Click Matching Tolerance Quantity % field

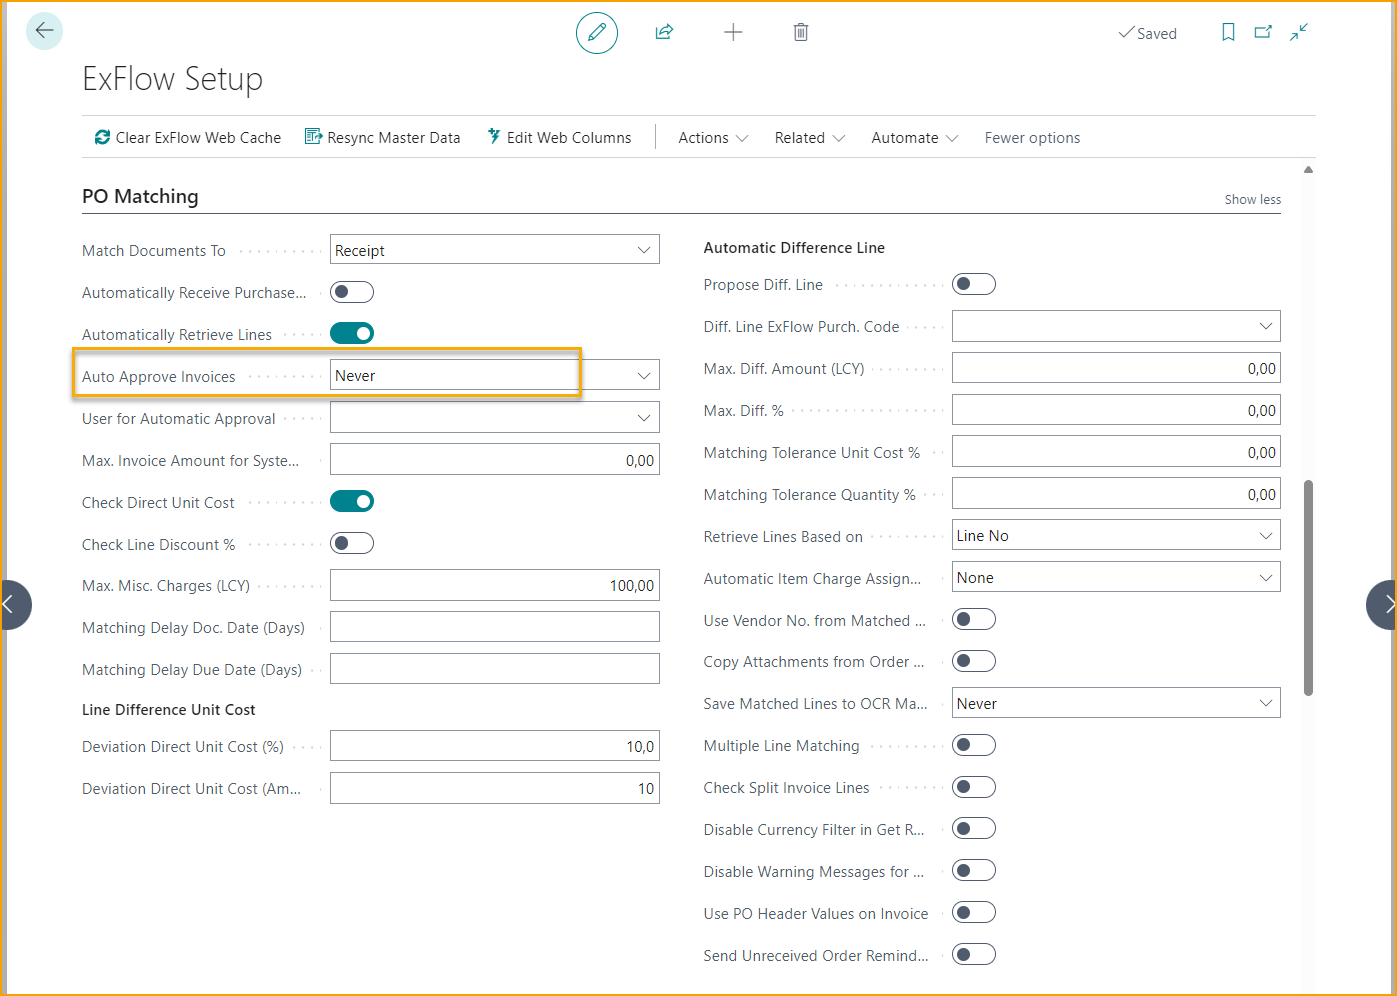pos(1116,494)
